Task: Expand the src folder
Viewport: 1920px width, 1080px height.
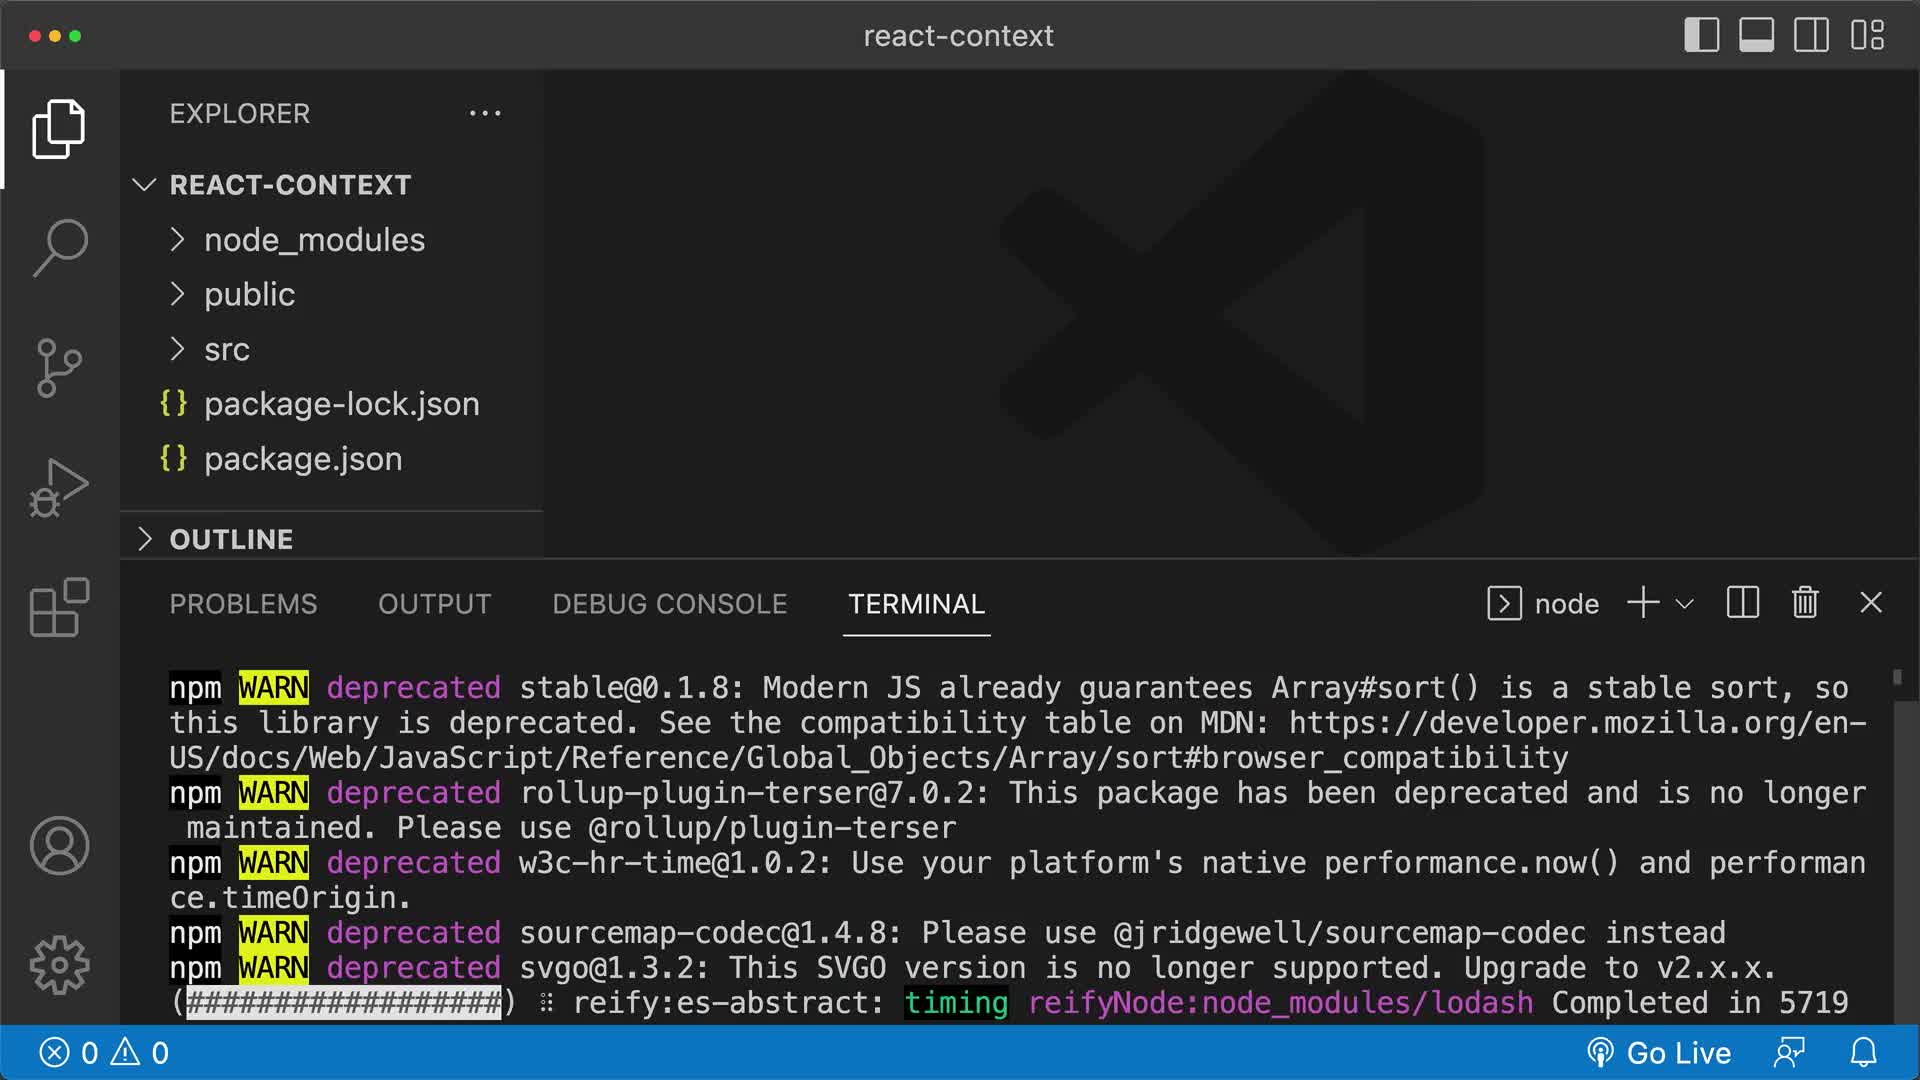Action: click(227, 349)
